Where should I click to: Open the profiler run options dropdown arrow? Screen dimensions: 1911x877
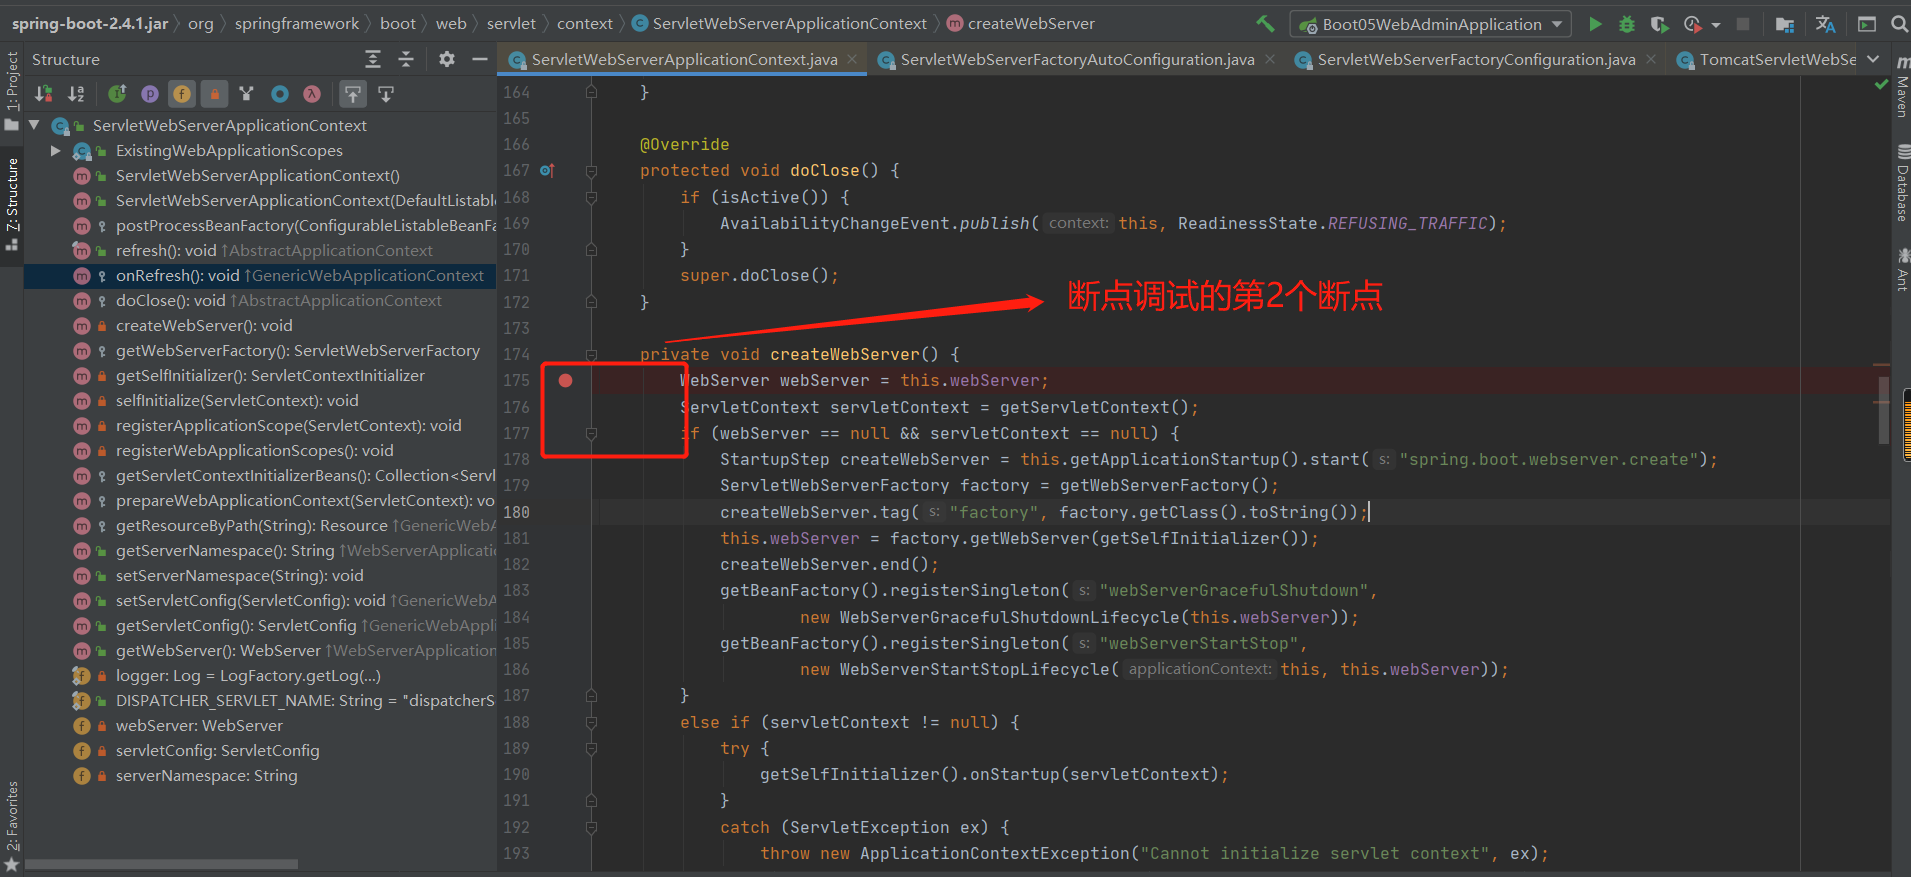pos(1716,24)
